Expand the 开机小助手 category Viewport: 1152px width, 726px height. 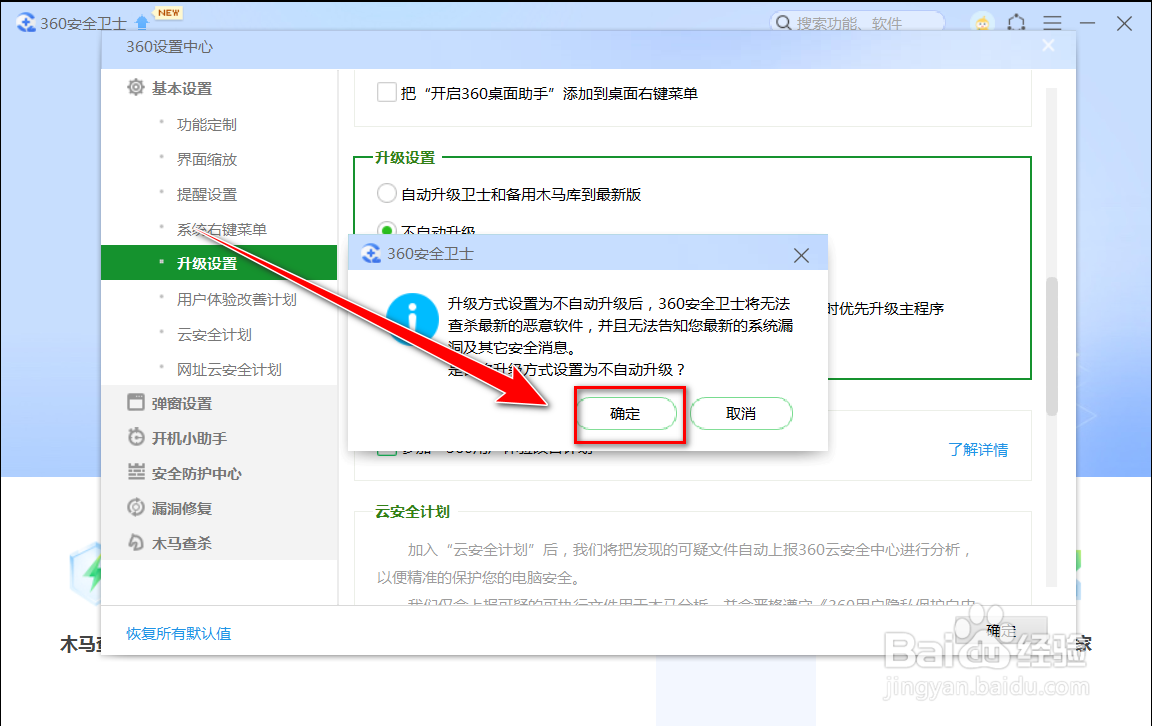coord(189,439)
